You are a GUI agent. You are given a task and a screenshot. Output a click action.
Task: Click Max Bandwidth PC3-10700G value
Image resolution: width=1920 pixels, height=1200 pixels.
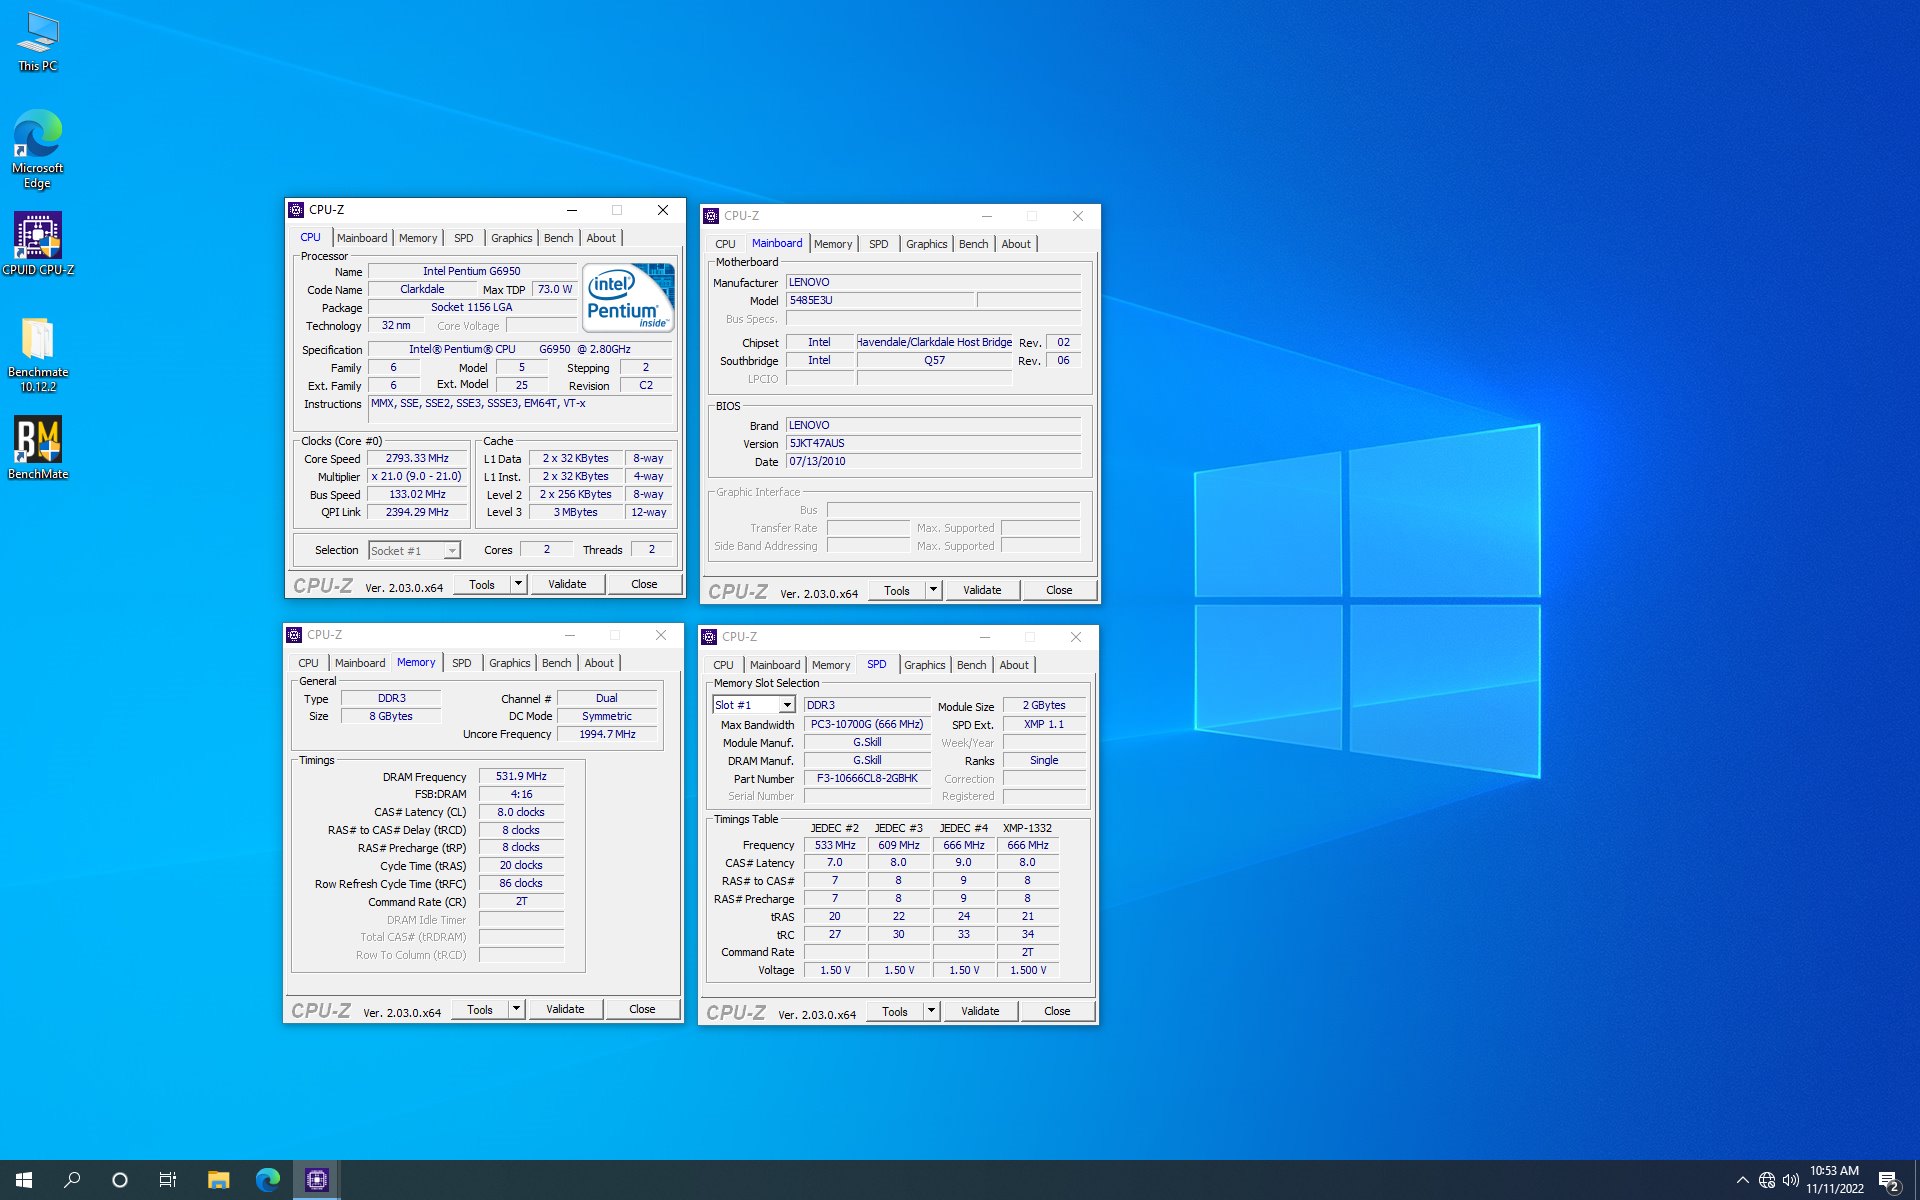[867, 724]
